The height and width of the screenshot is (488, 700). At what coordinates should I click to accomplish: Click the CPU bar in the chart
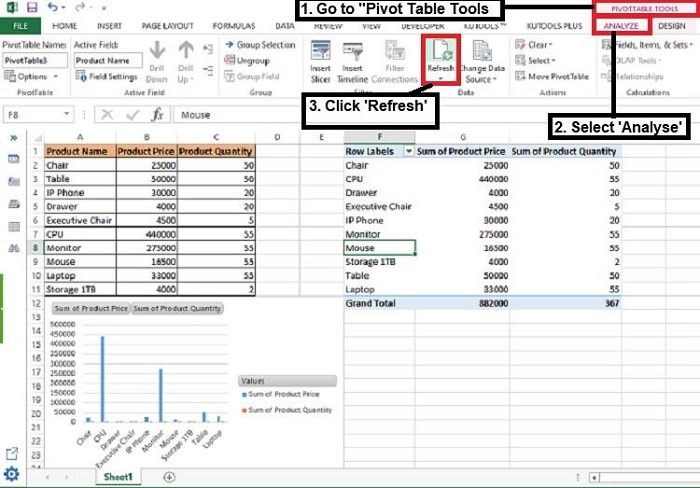[x=103, y=379]
